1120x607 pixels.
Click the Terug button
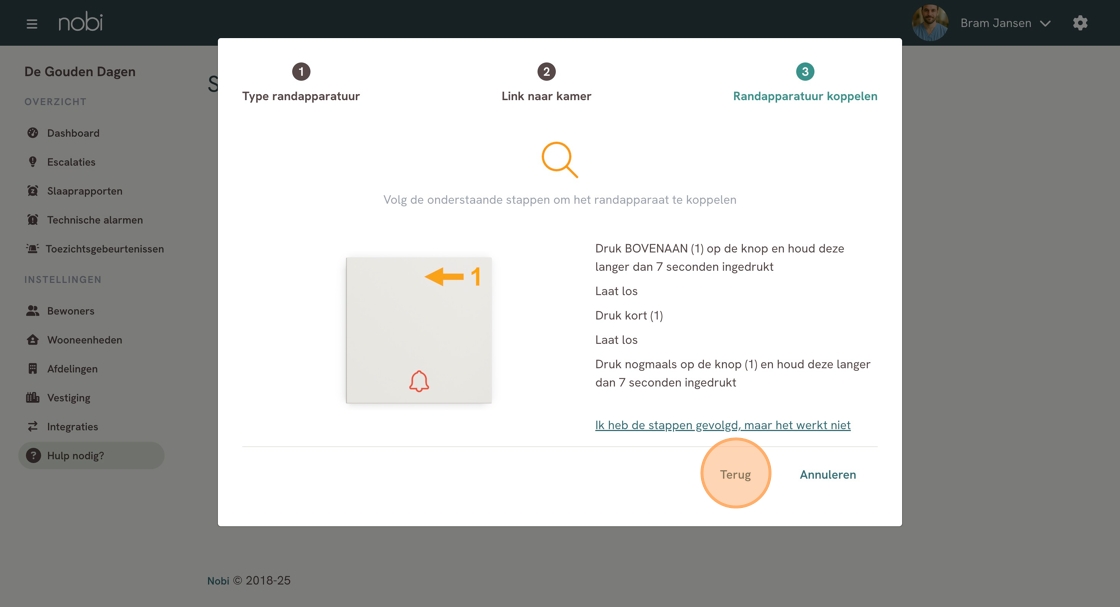(735, 474)
